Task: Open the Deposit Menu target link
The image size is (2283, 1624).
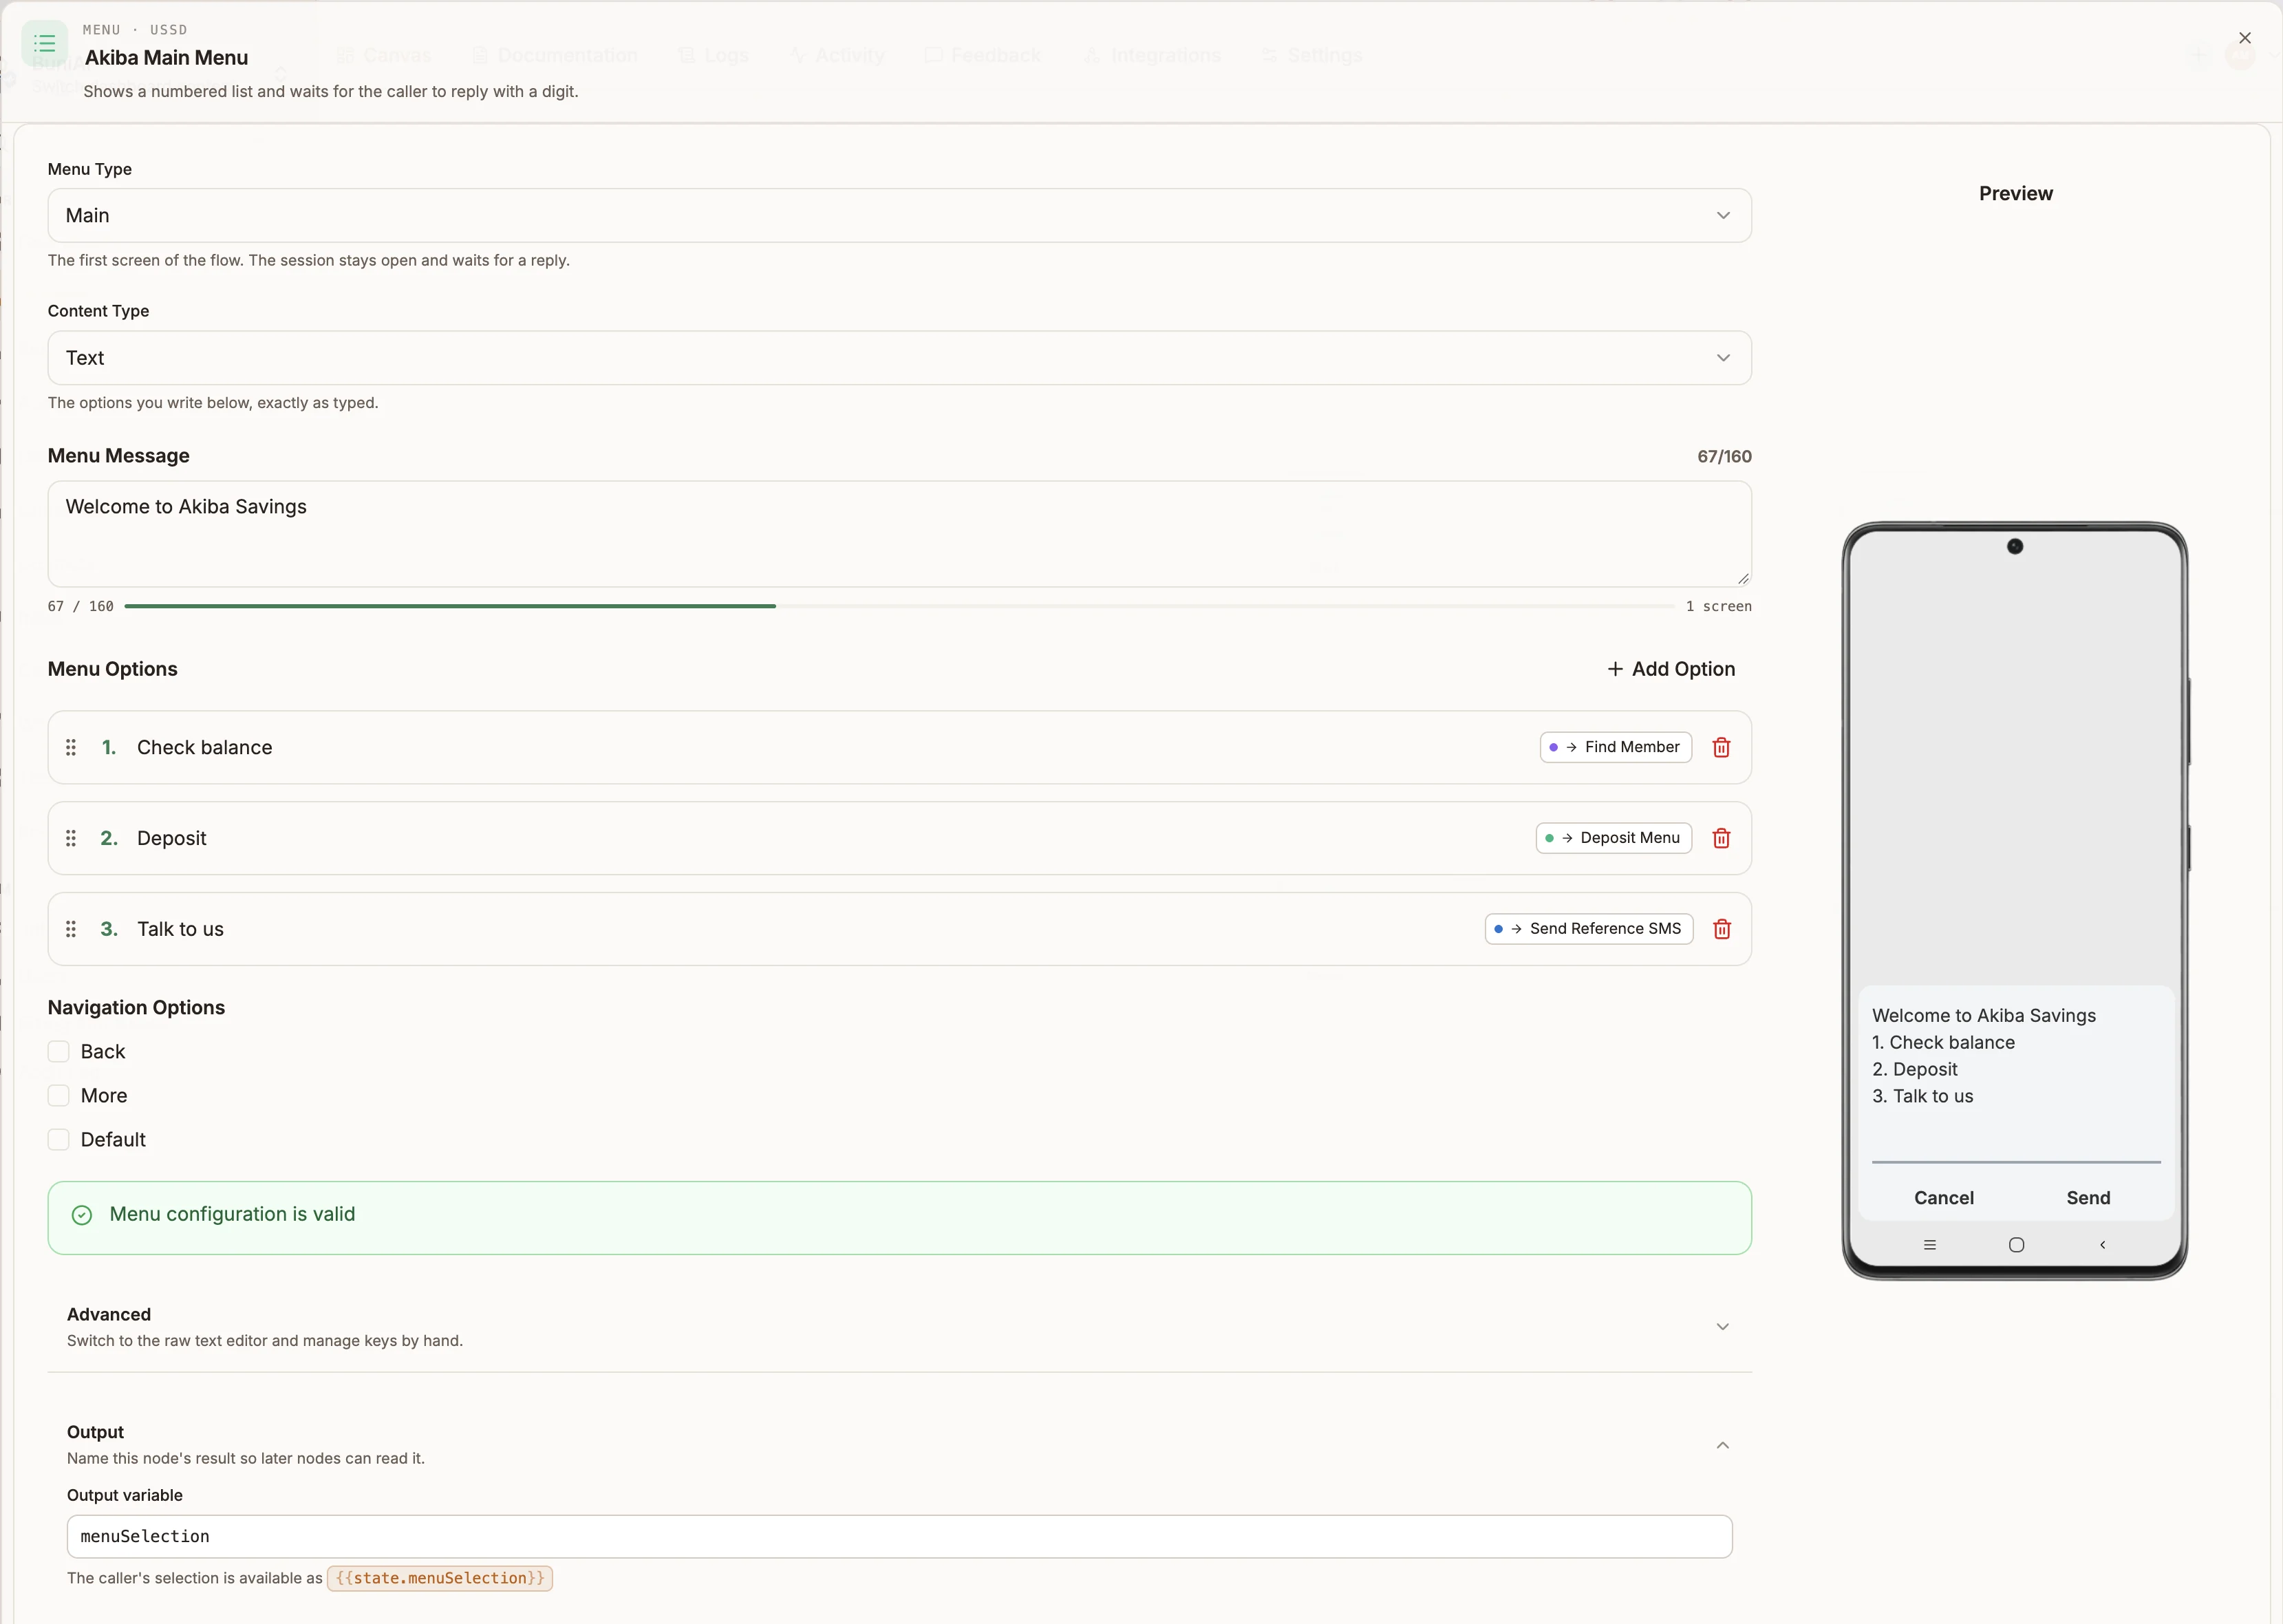Action: 1613,838
